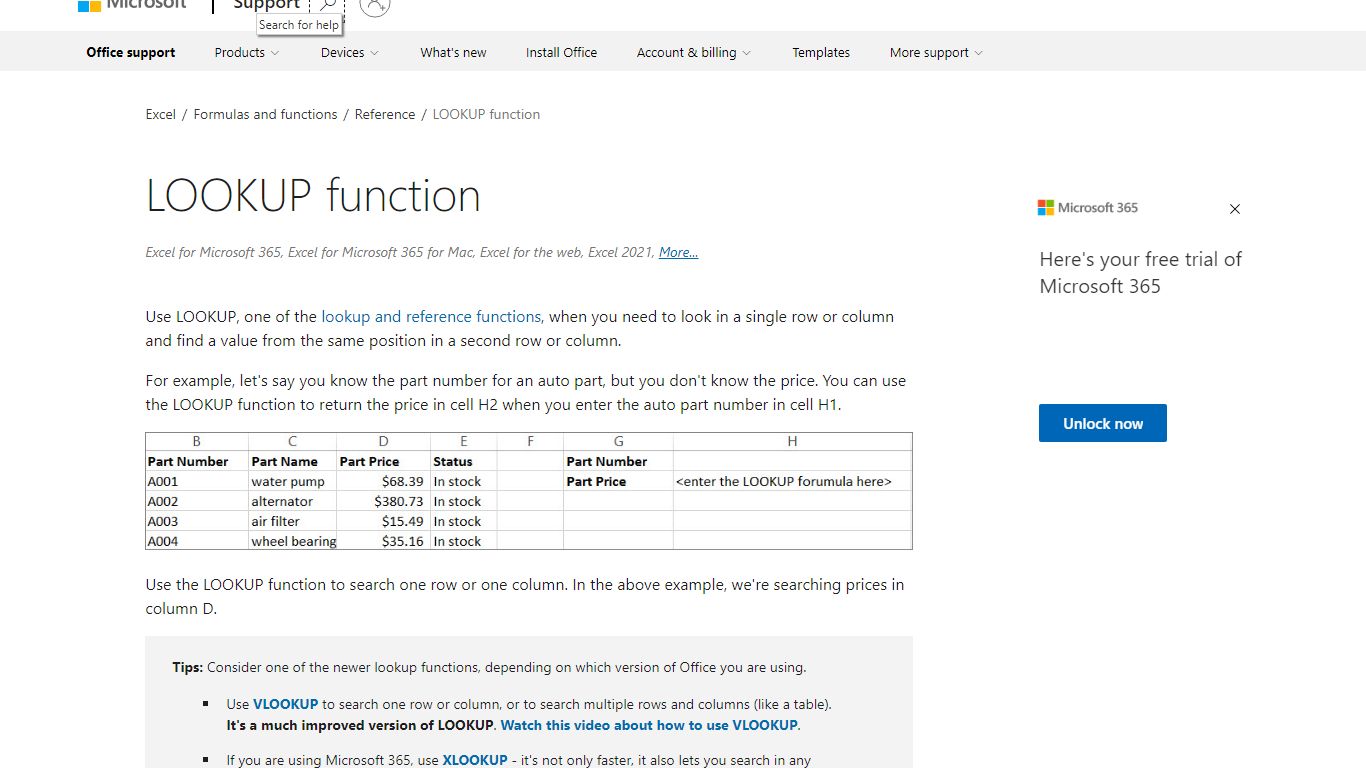Click the Unlock now button

(x=1102, y=423)
